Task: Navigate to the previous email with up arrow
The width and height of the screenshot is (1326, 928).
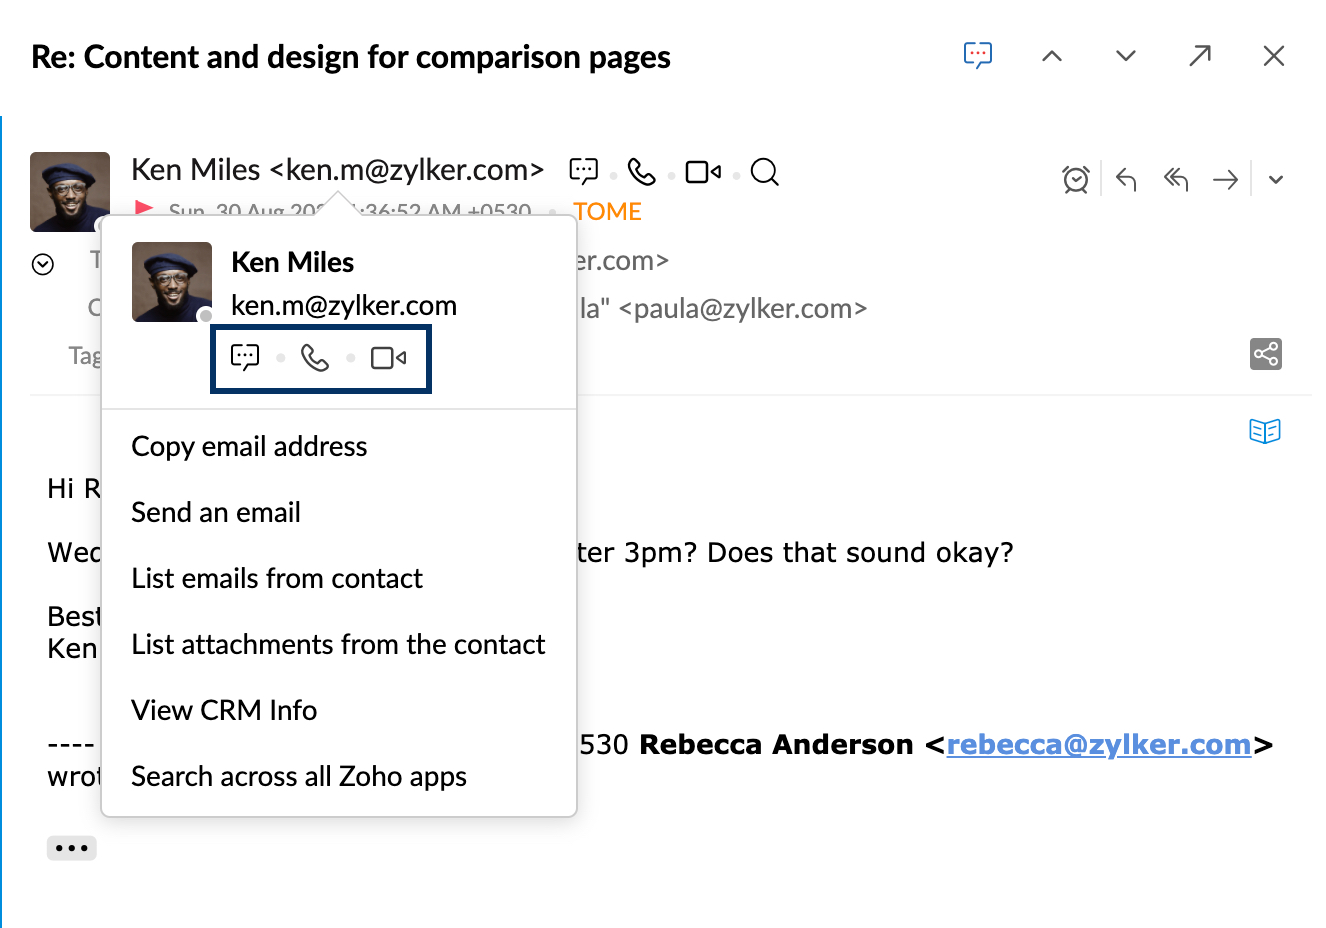Action: (1051, 55)
